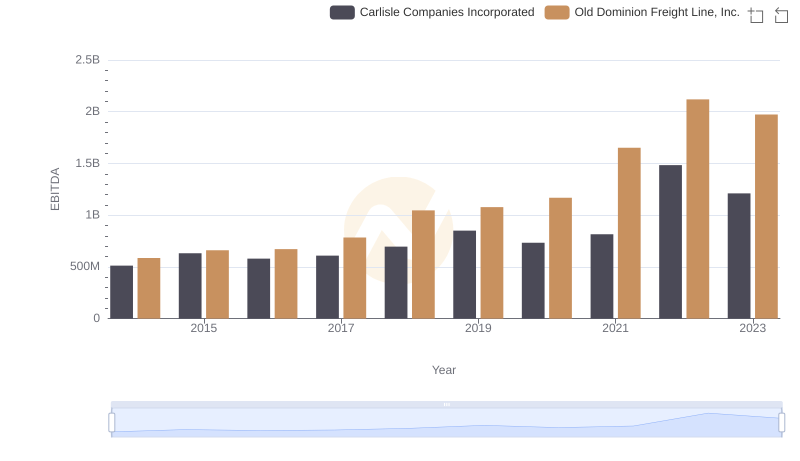Click the data zoom slider top grip

click(x=447, y=404)
